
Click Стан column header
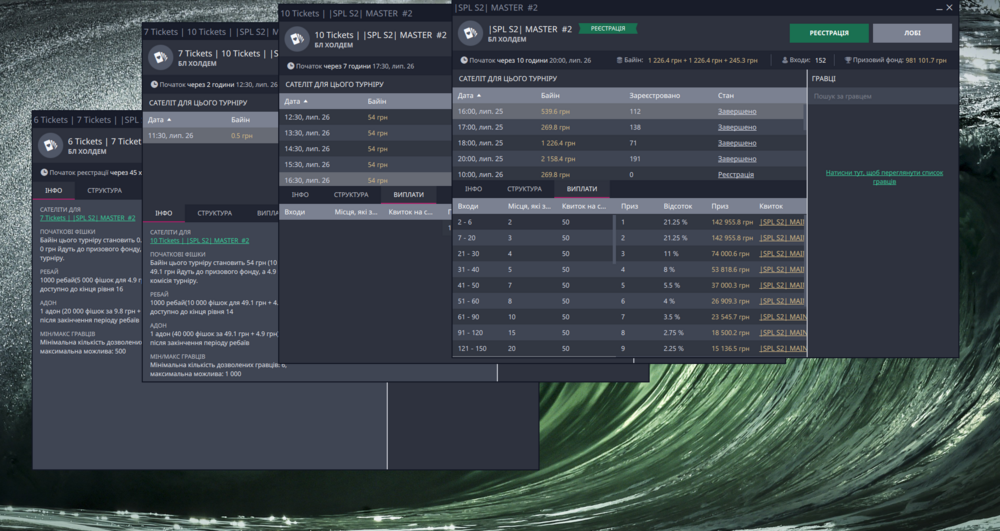[x=725, y=96]
